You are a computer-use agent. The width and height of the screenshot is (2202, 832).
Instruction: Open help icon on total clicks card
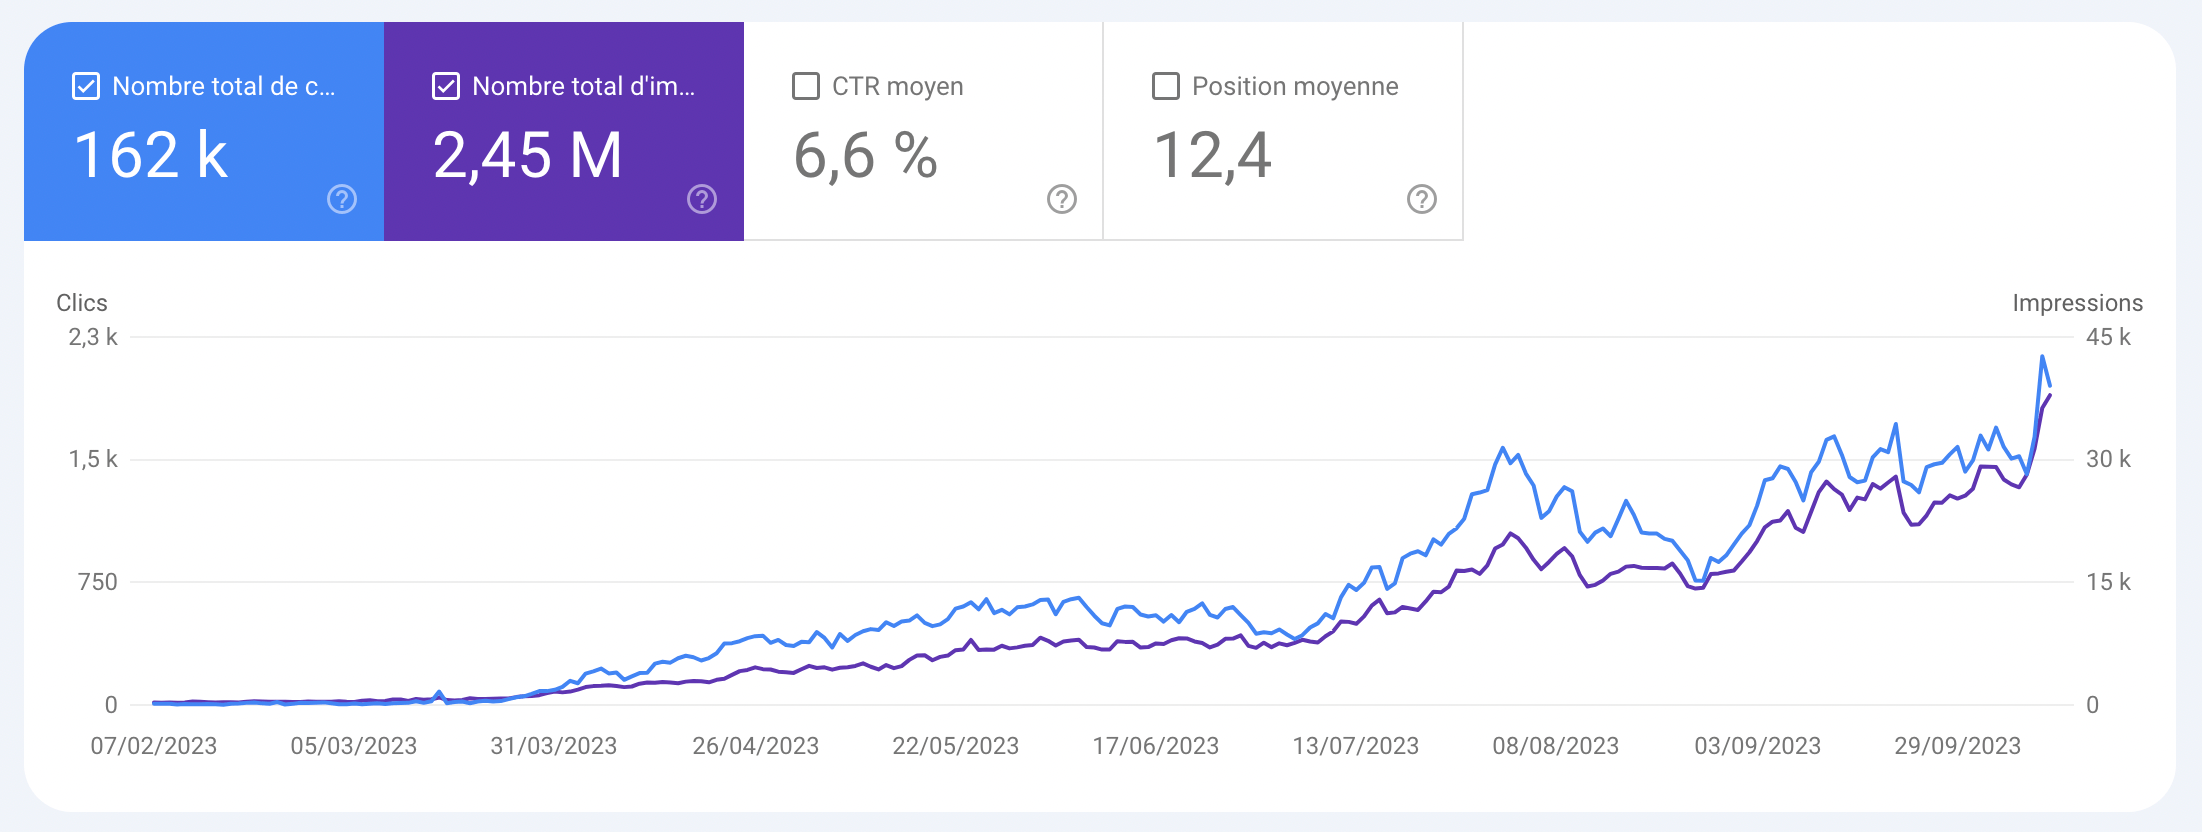(x=342, y=199)
